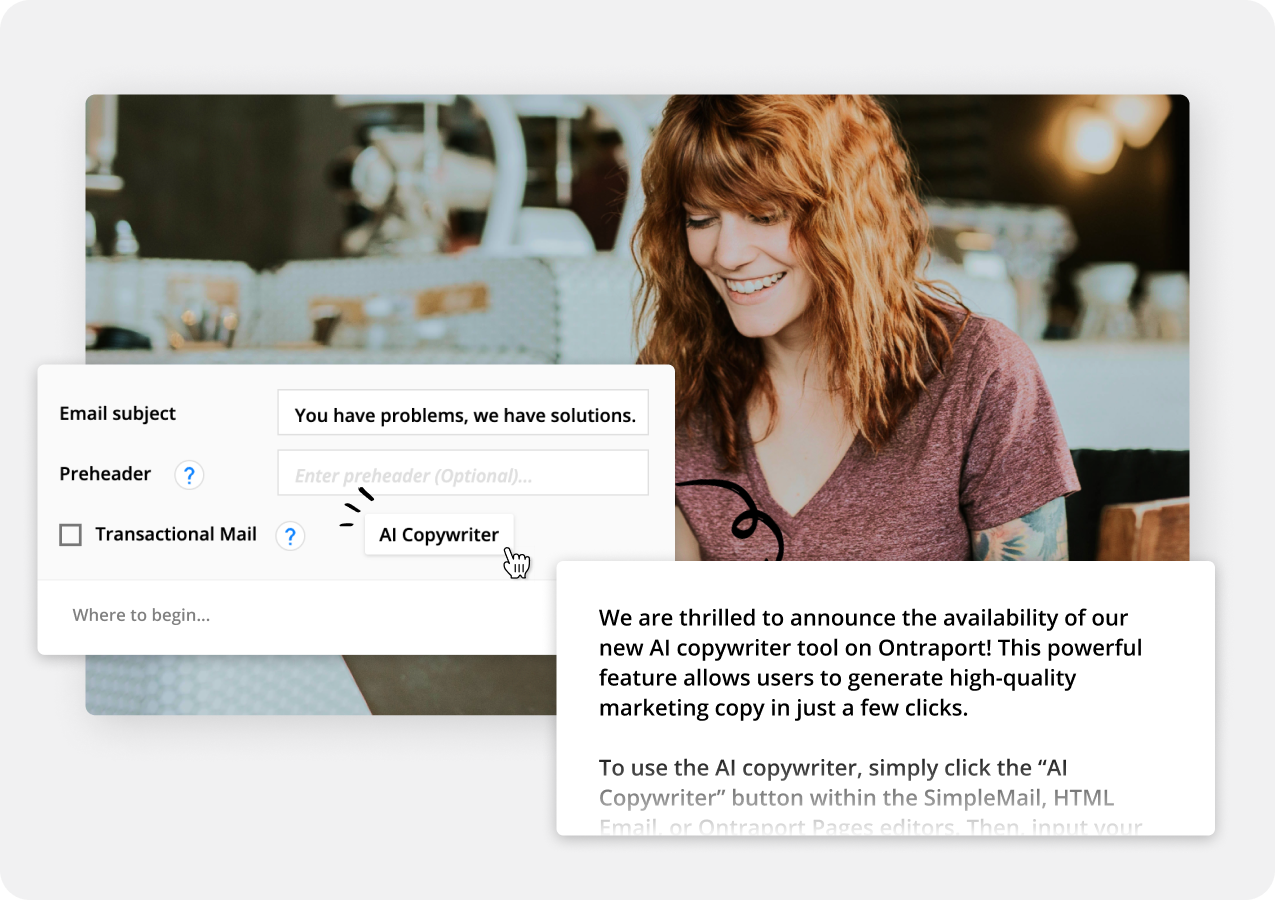Viewport: 1275px width, 900px height.
Task: Launch AI Copywriter to generate email copy
Action: tap(439, 534)
